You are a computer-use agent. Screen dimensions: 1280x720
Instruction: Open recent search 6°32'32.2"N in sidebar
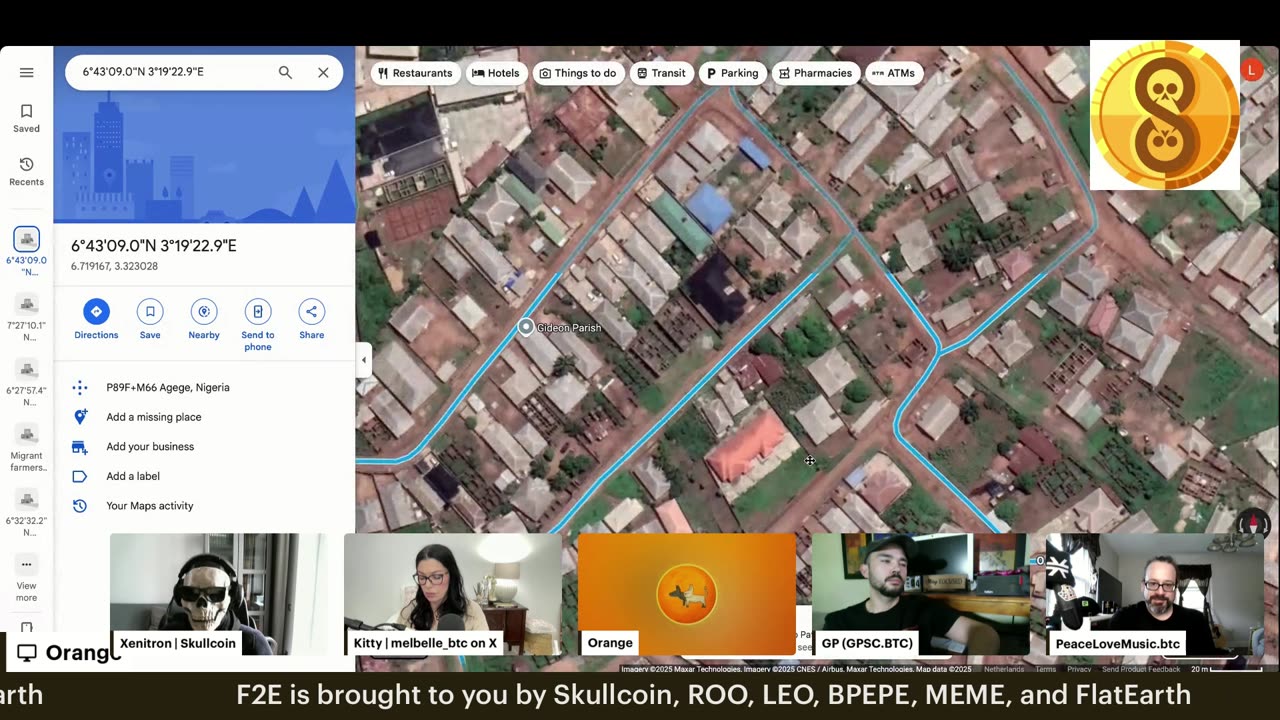[27, 511]
